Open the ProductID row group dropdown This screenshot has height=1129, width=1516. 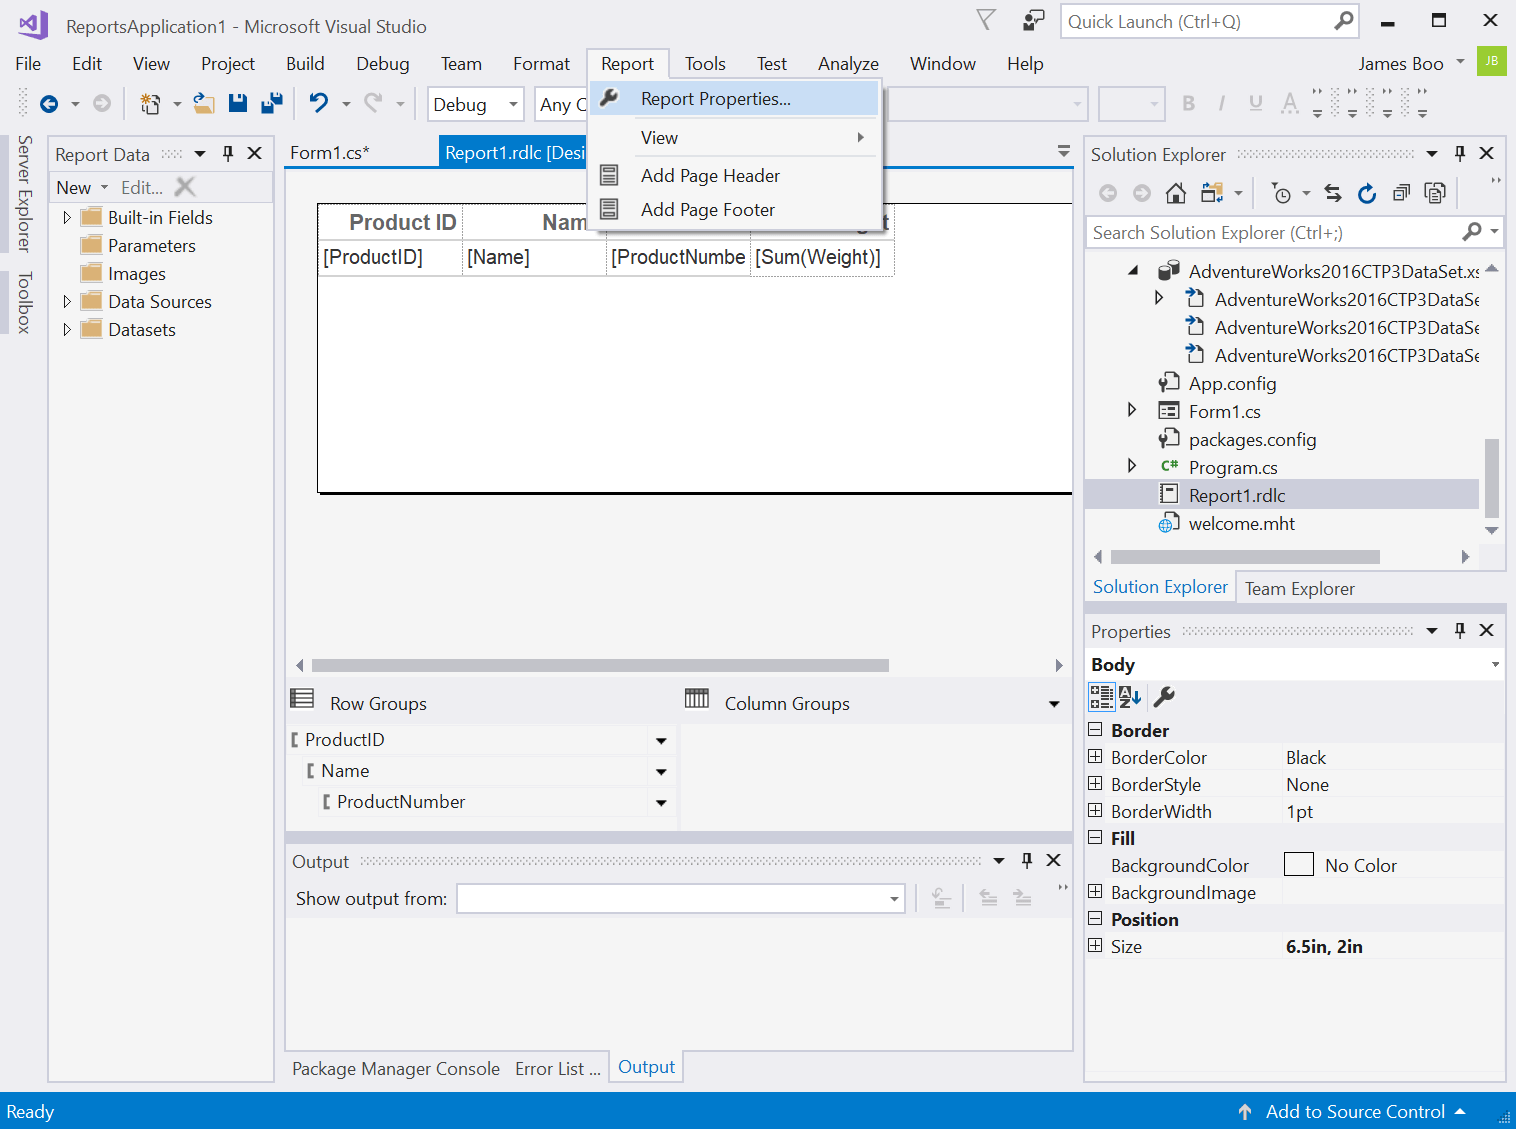(661, 741)
